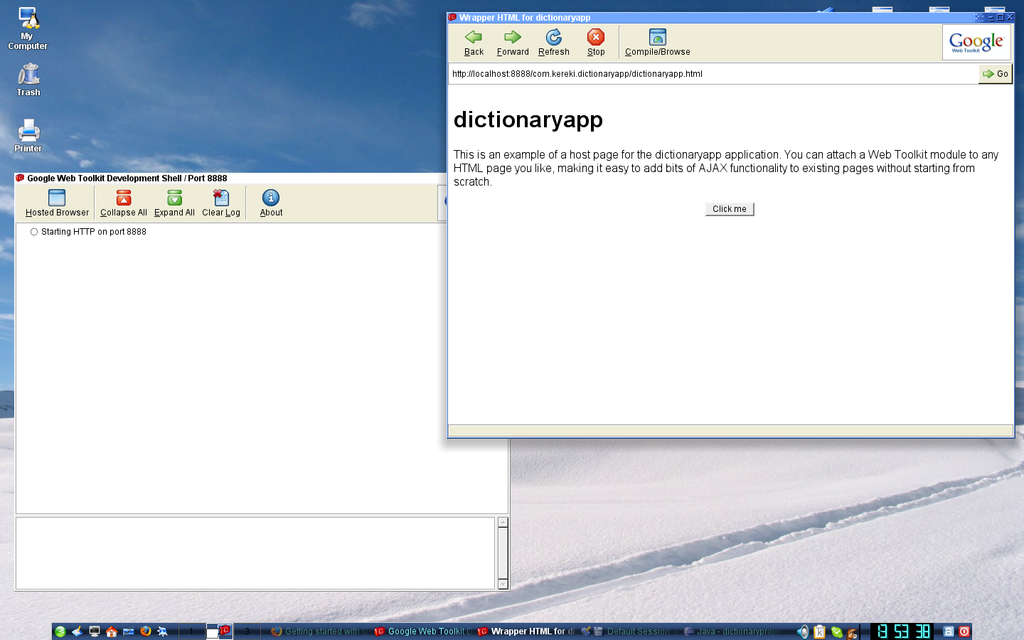
Task: Stop page loading with the Stop icon
Action: click(596, 42)
